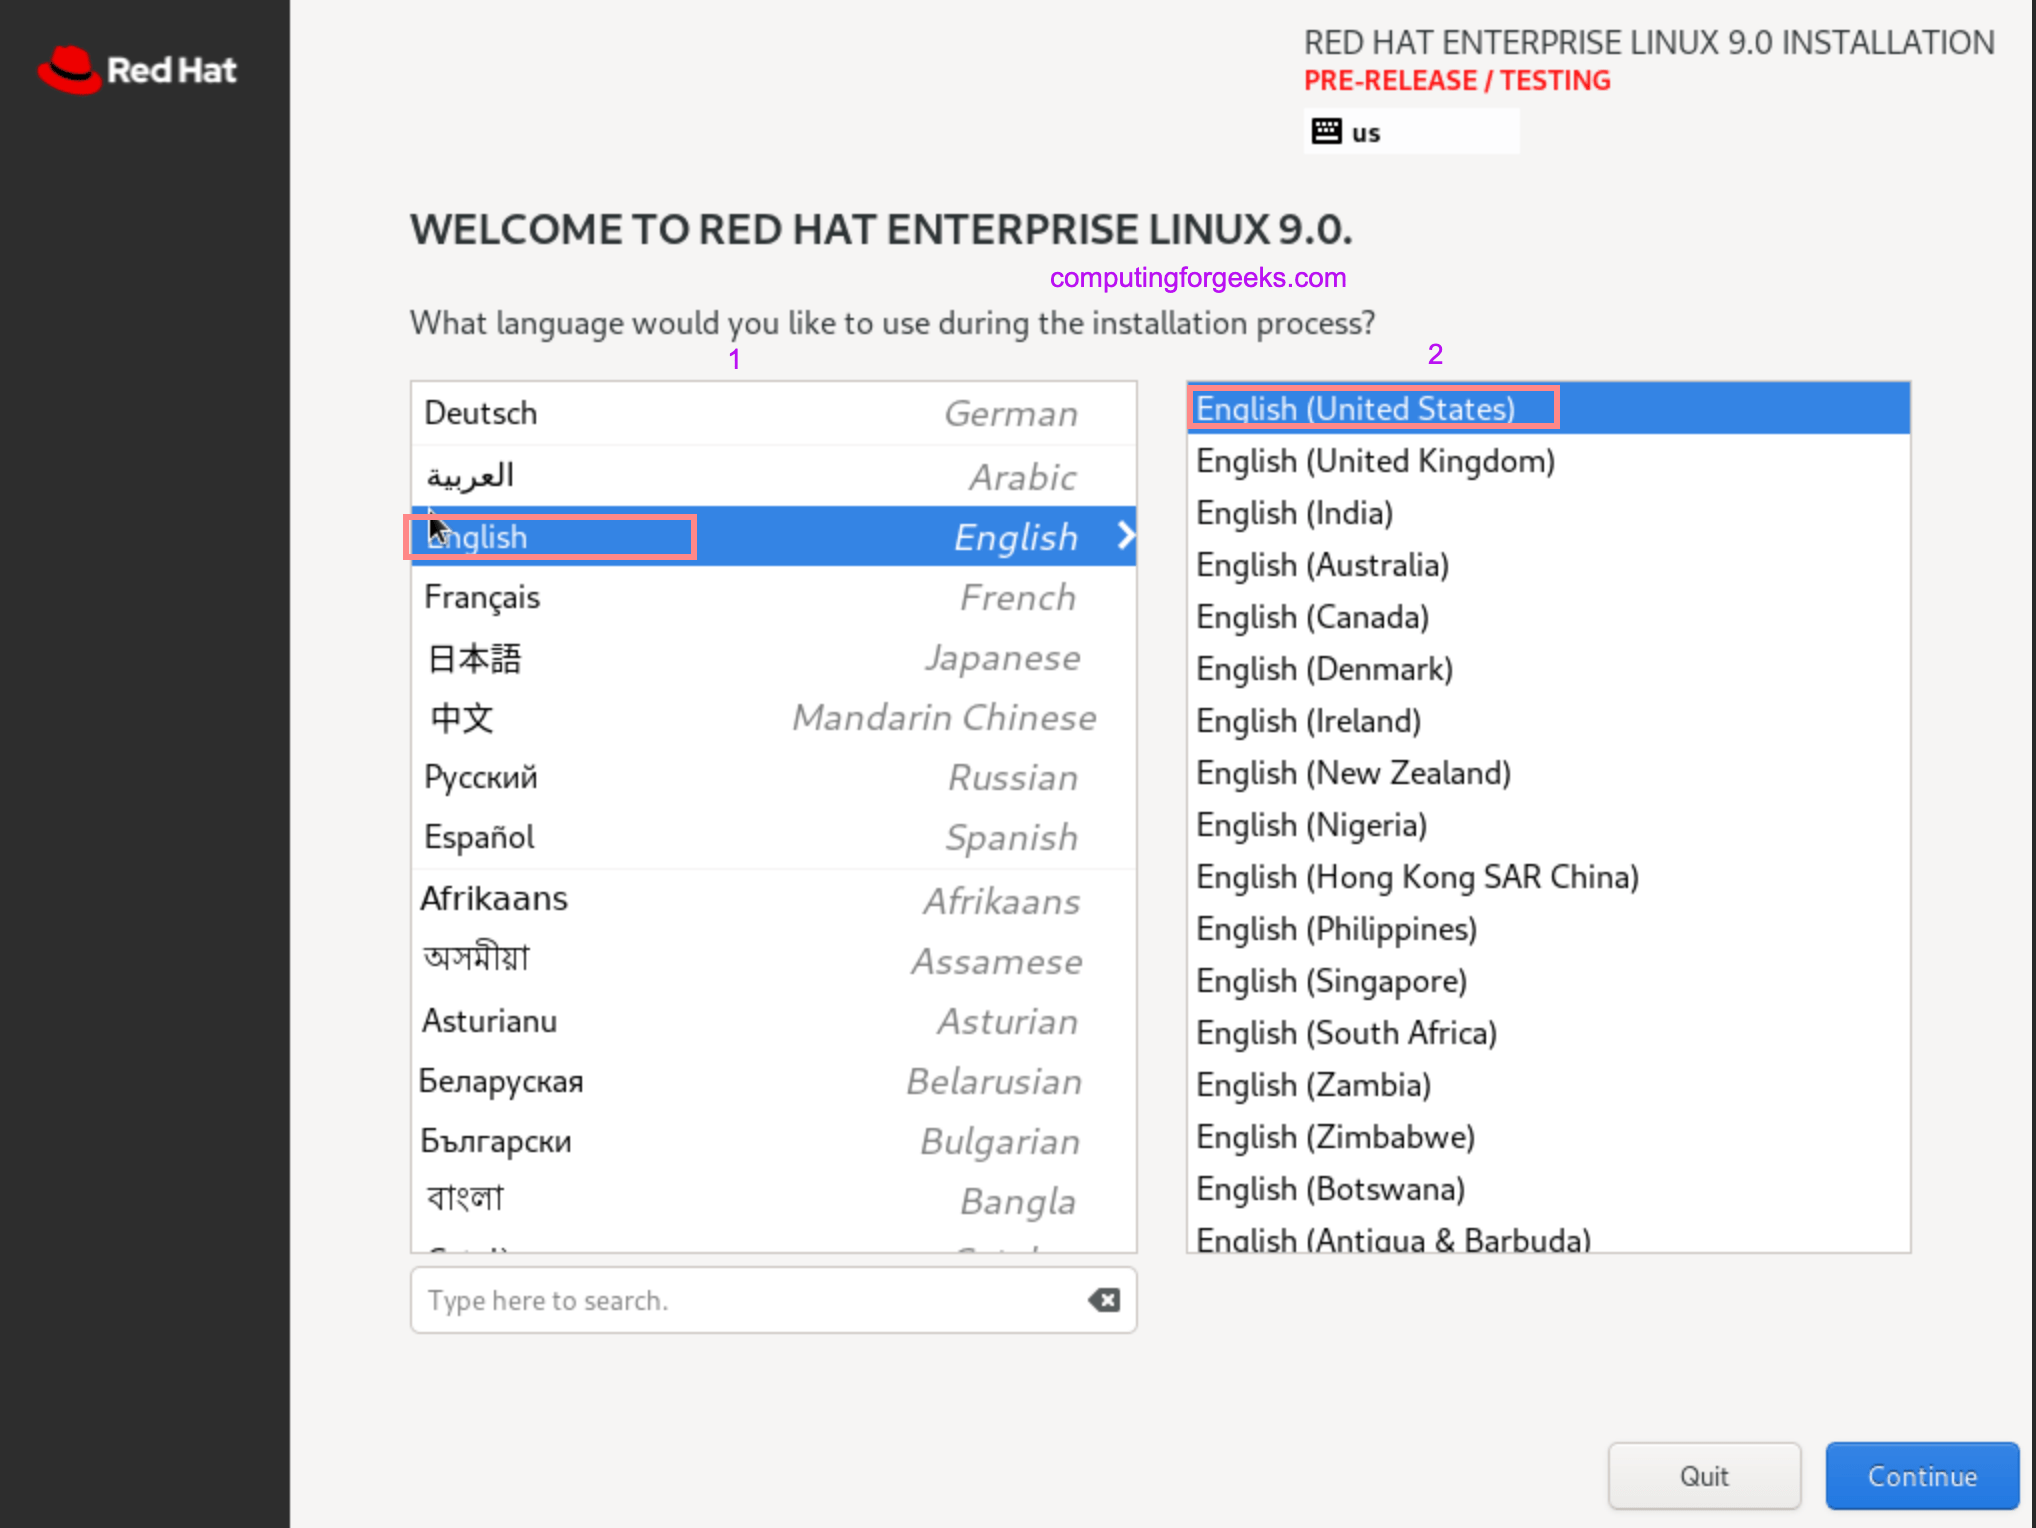This screenshot has height=1528, width=2036.
Task: Choose English (India) locale
Action: coord(1548,513)
